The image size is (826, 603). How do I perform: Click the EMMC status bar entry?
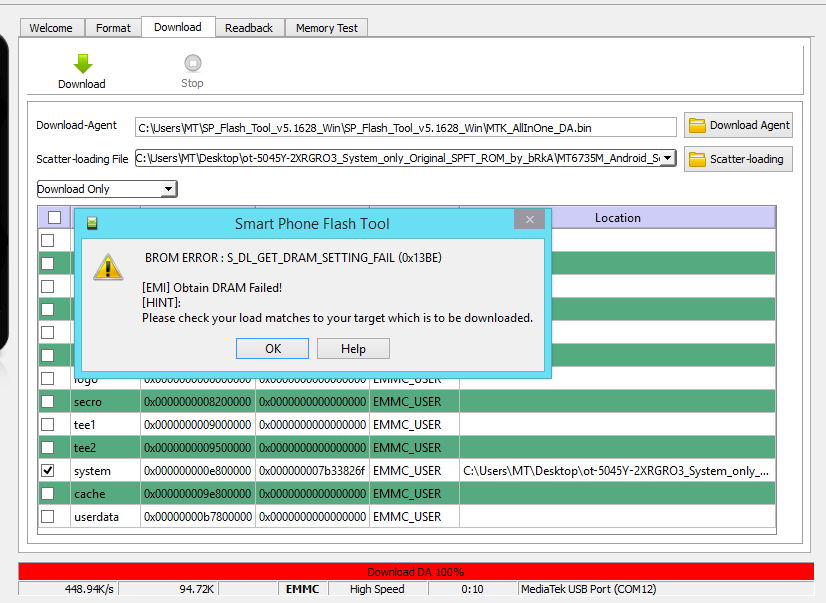(302, 589)
